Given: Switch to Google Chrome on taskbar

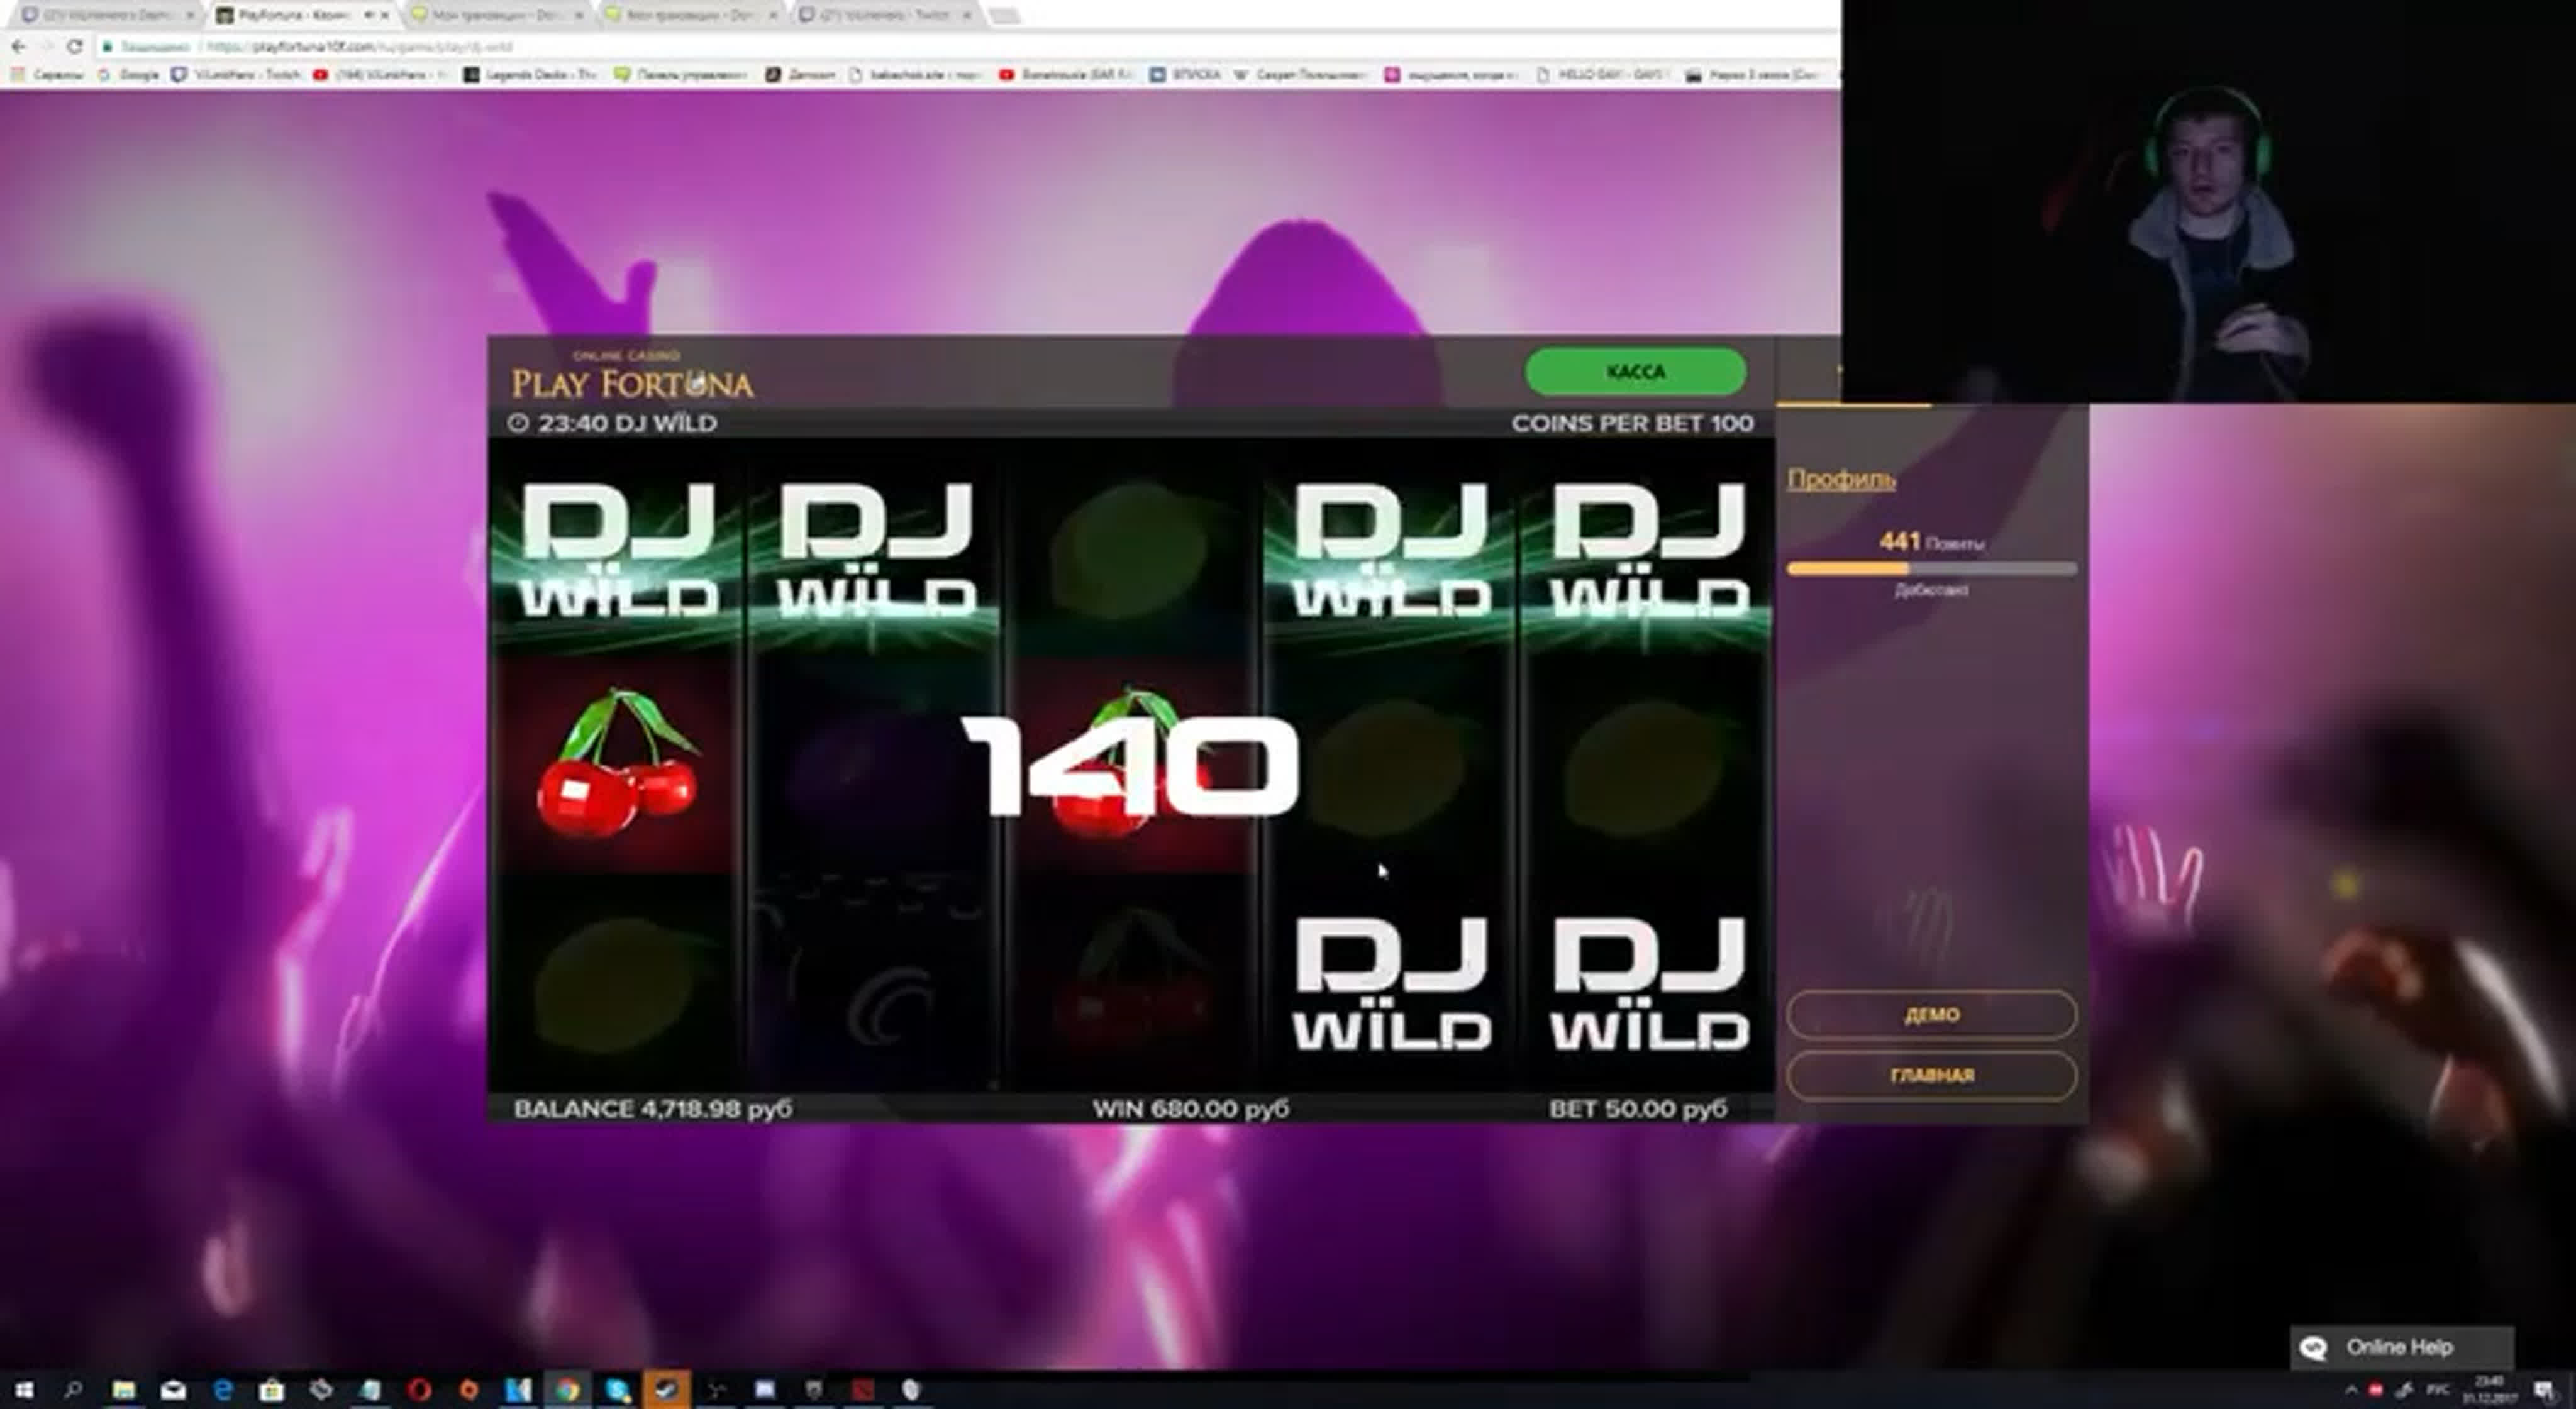Looking at the screenshot, I should tap(567, 1390).
